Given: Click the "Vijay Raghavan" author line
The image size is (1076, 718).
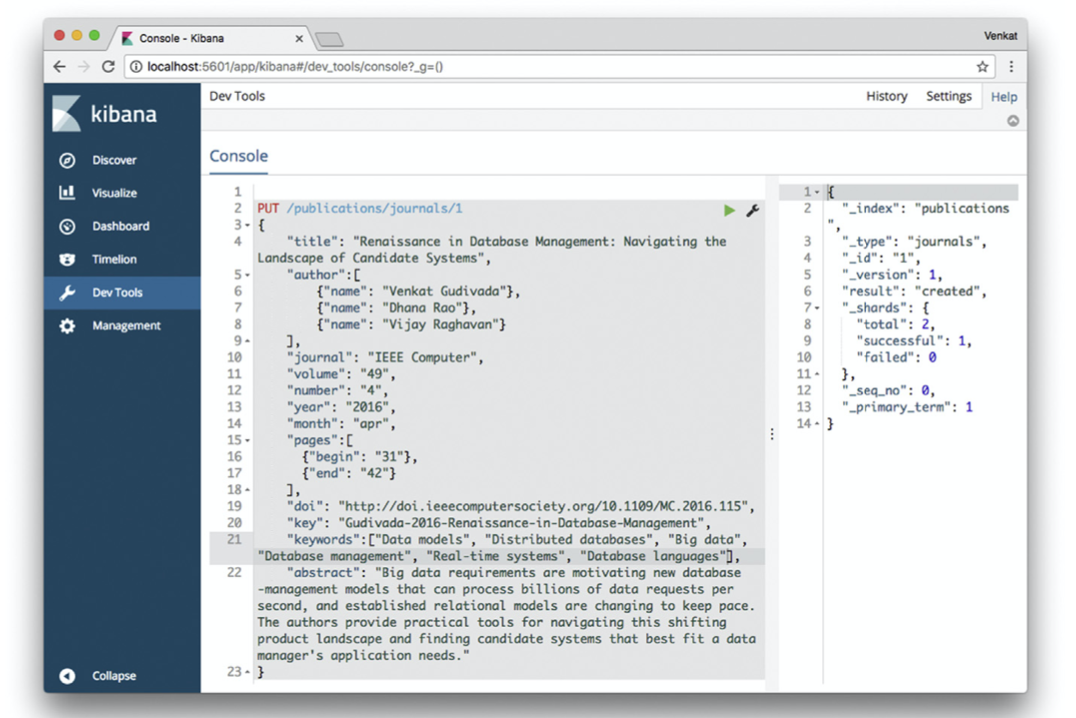Looking at the screenshot, I should coord(410,325).
